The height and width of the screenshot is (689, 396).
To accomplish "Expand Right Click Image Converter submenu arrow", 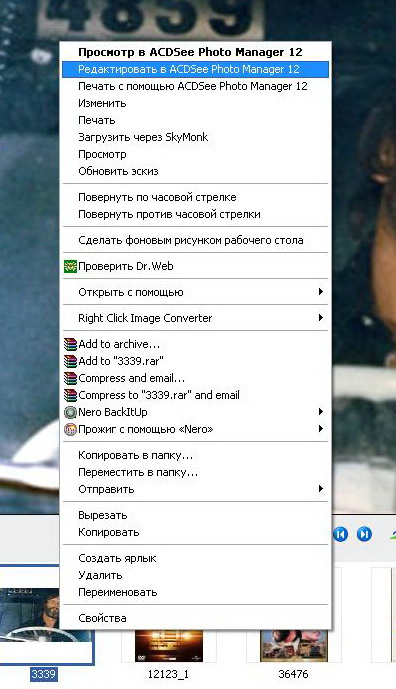I will point(321,318).
